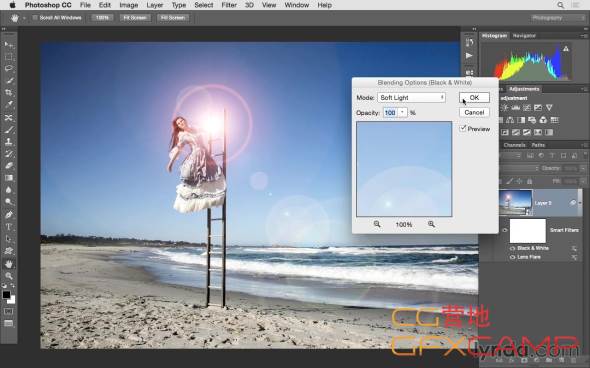Click the foreground color swatch
This screenshot has width=590, height=368.
[x=6, y=295]
